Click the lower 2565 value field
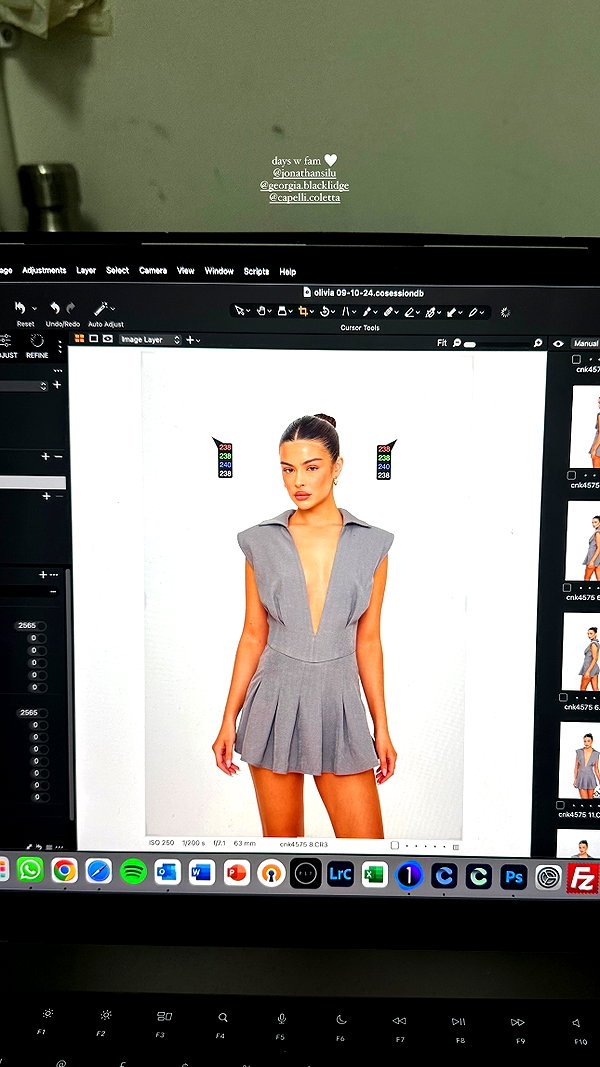 tap(31, 712)
